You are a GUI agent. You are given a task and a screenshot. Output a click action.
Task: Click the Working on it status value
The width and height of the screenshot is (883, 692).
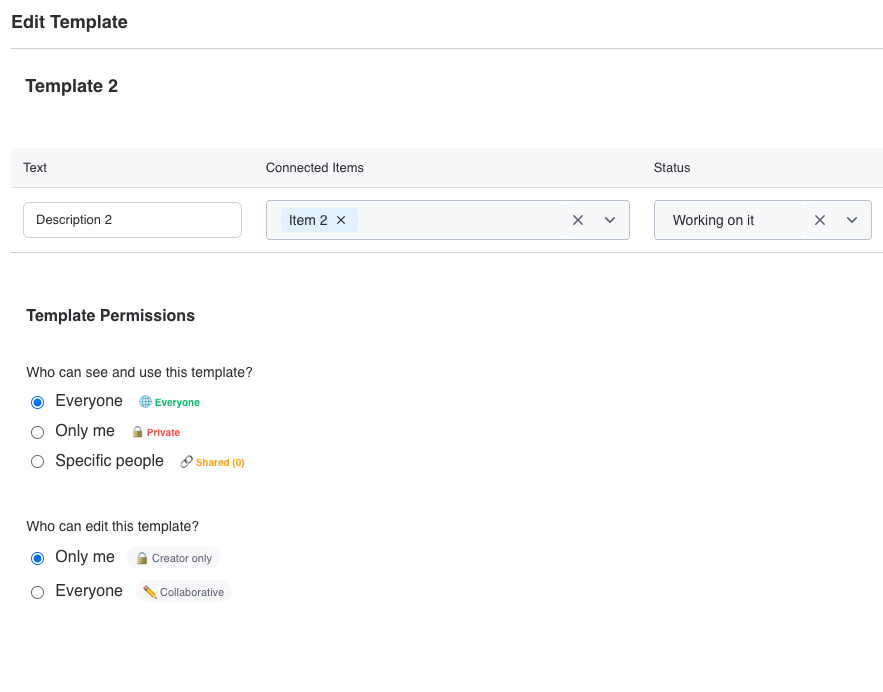point(713,220)
